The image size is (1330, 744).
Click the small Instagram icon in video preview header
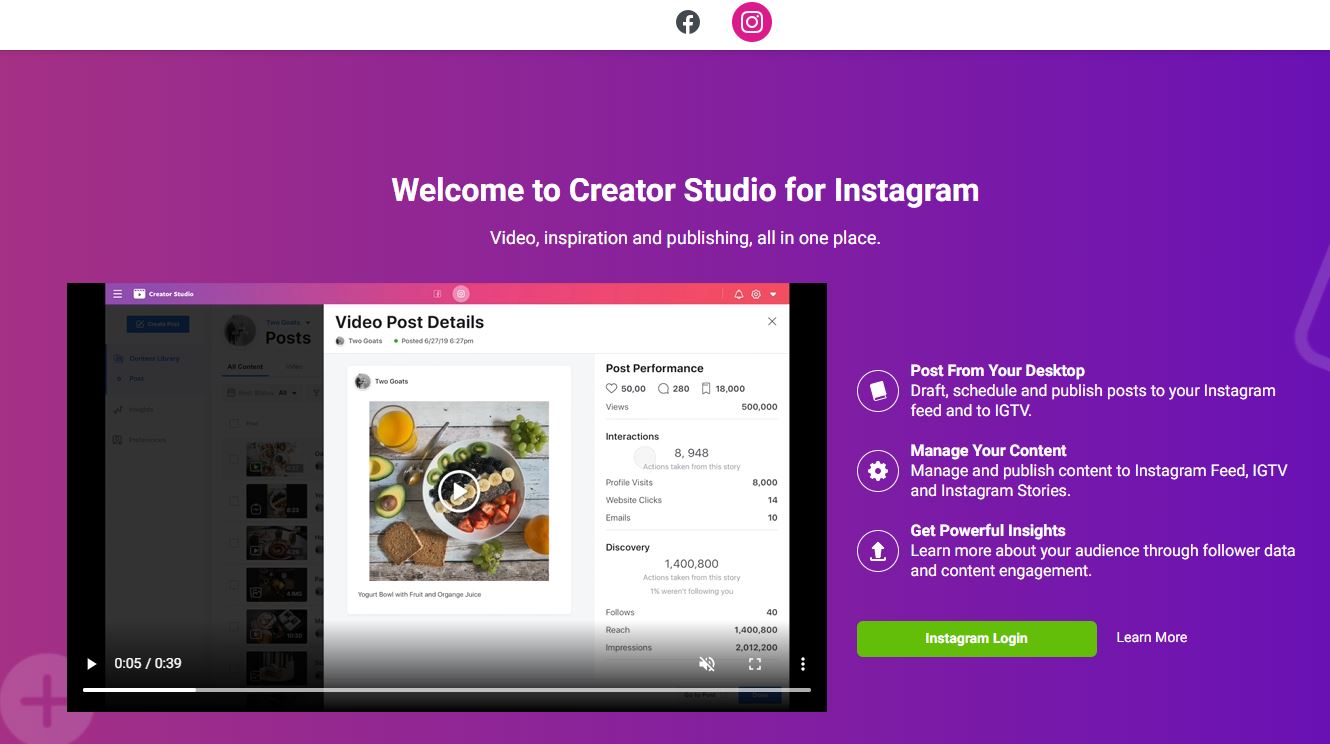(x=461, y=294)
